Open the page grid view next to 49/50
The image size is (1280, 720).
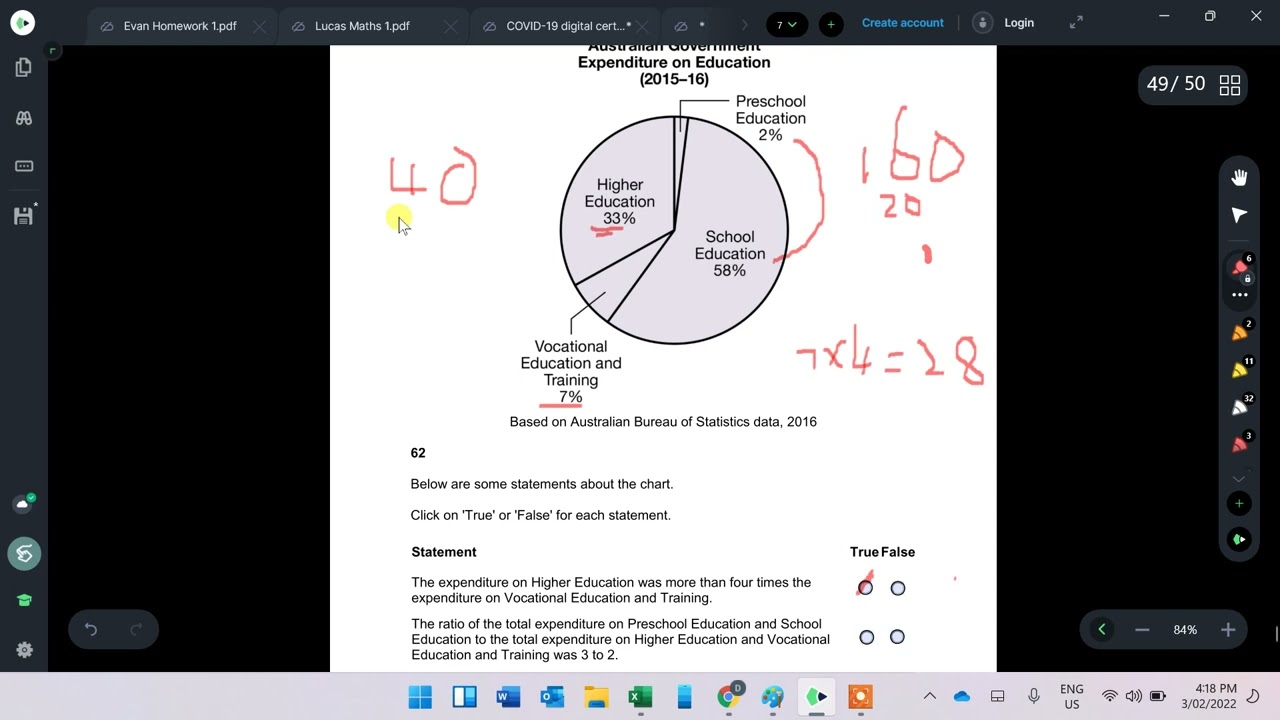tap(1230, 85)
